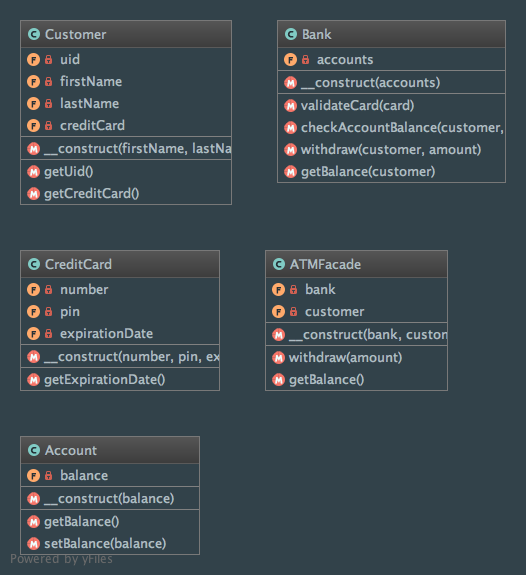Select Customer __construct(firstName, lastNa method
Viewport: 526px width, 575px height.
tap(138, 149)
